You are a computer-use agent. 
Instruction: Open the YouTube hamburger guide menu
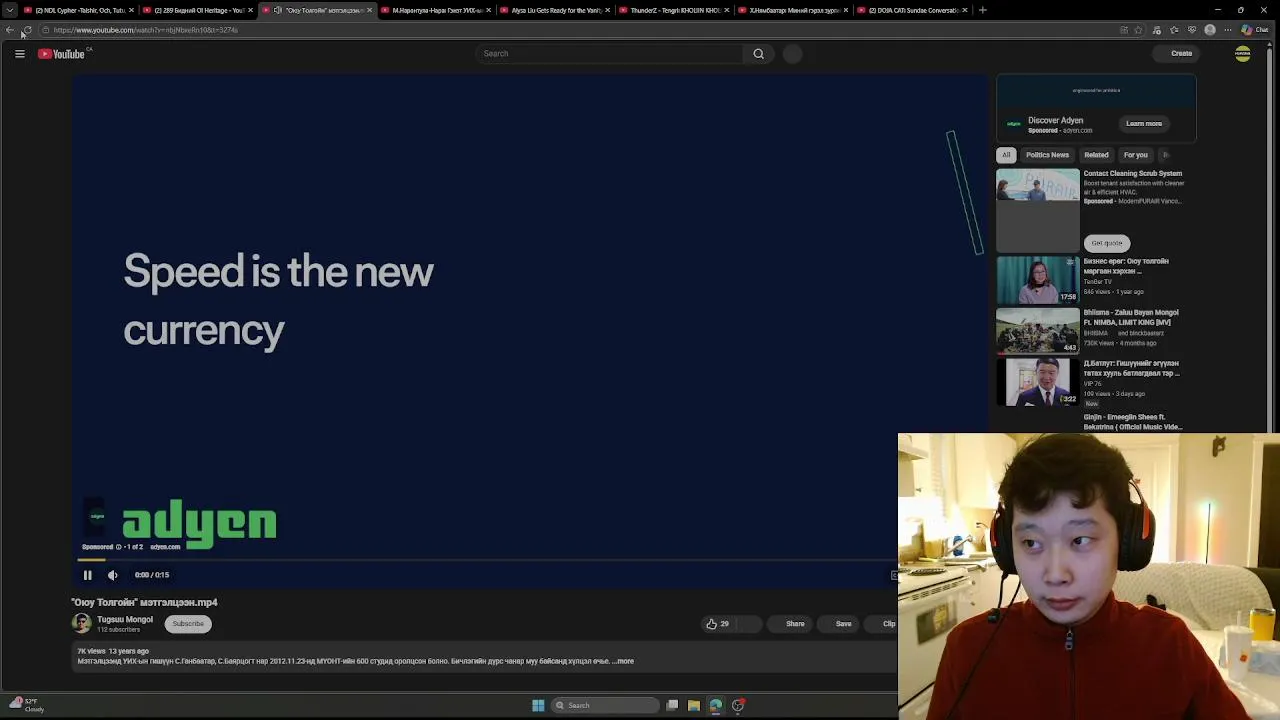[x=19, y=54]
